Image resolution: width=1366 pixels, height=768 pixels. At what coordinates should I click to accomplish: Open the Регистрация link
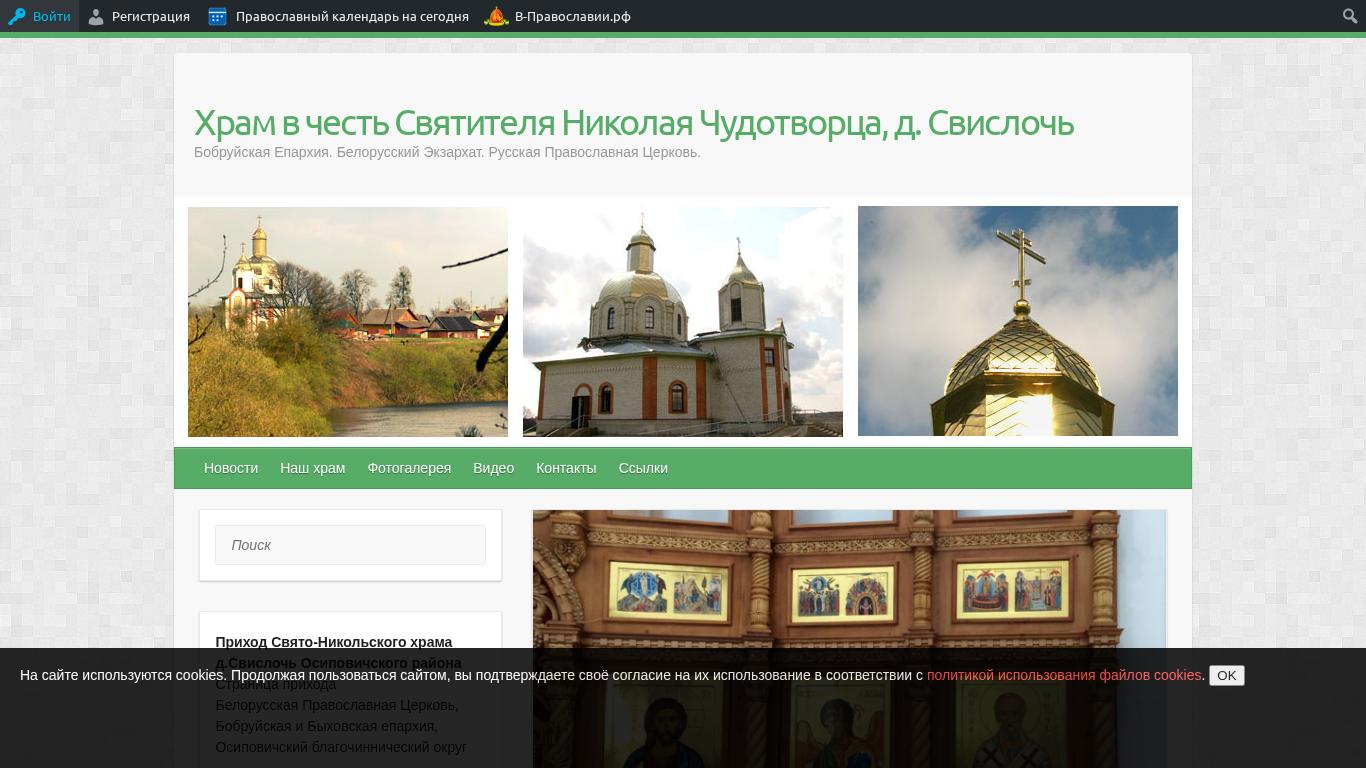tap(150, 16)
